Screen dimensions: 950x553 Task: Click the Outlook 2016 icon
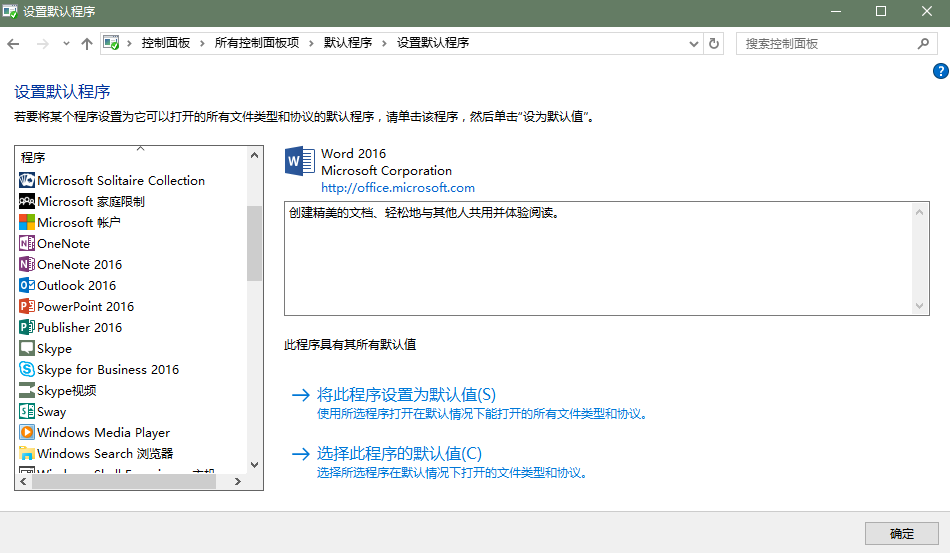27,285
